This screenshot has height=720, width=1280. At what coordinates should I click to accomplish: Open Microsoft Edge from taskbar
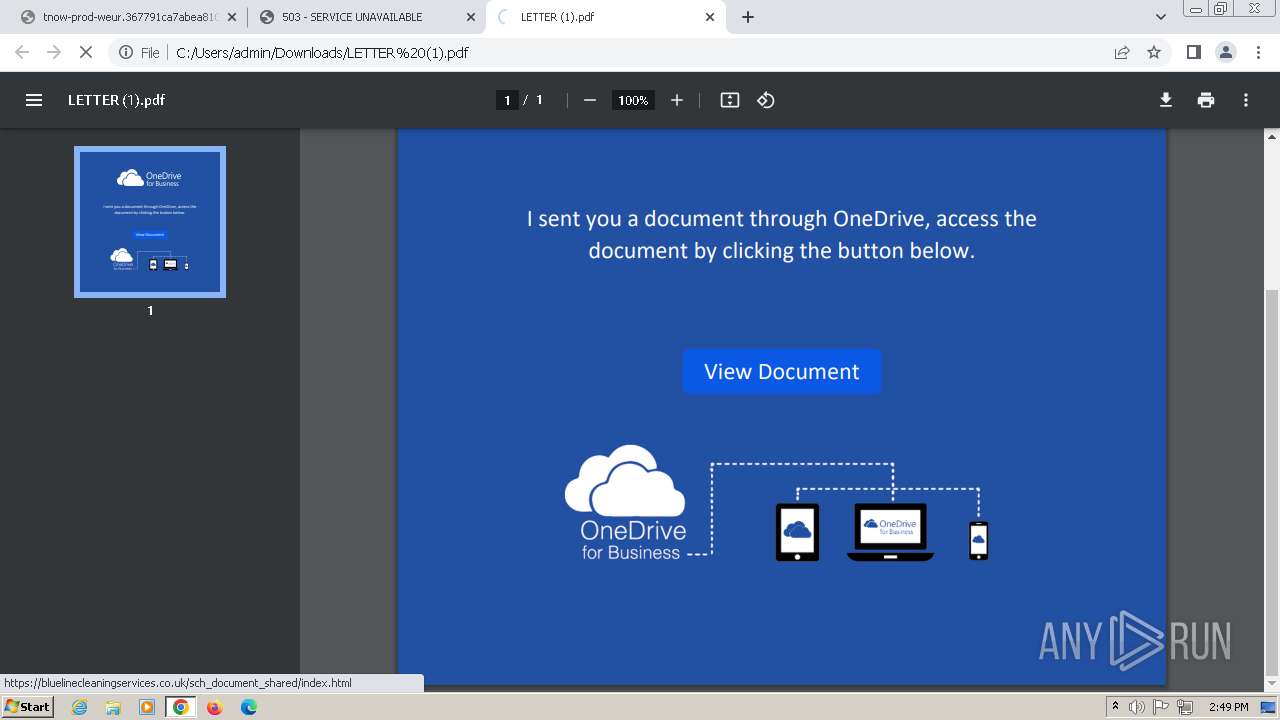click(x=248, y=707)
